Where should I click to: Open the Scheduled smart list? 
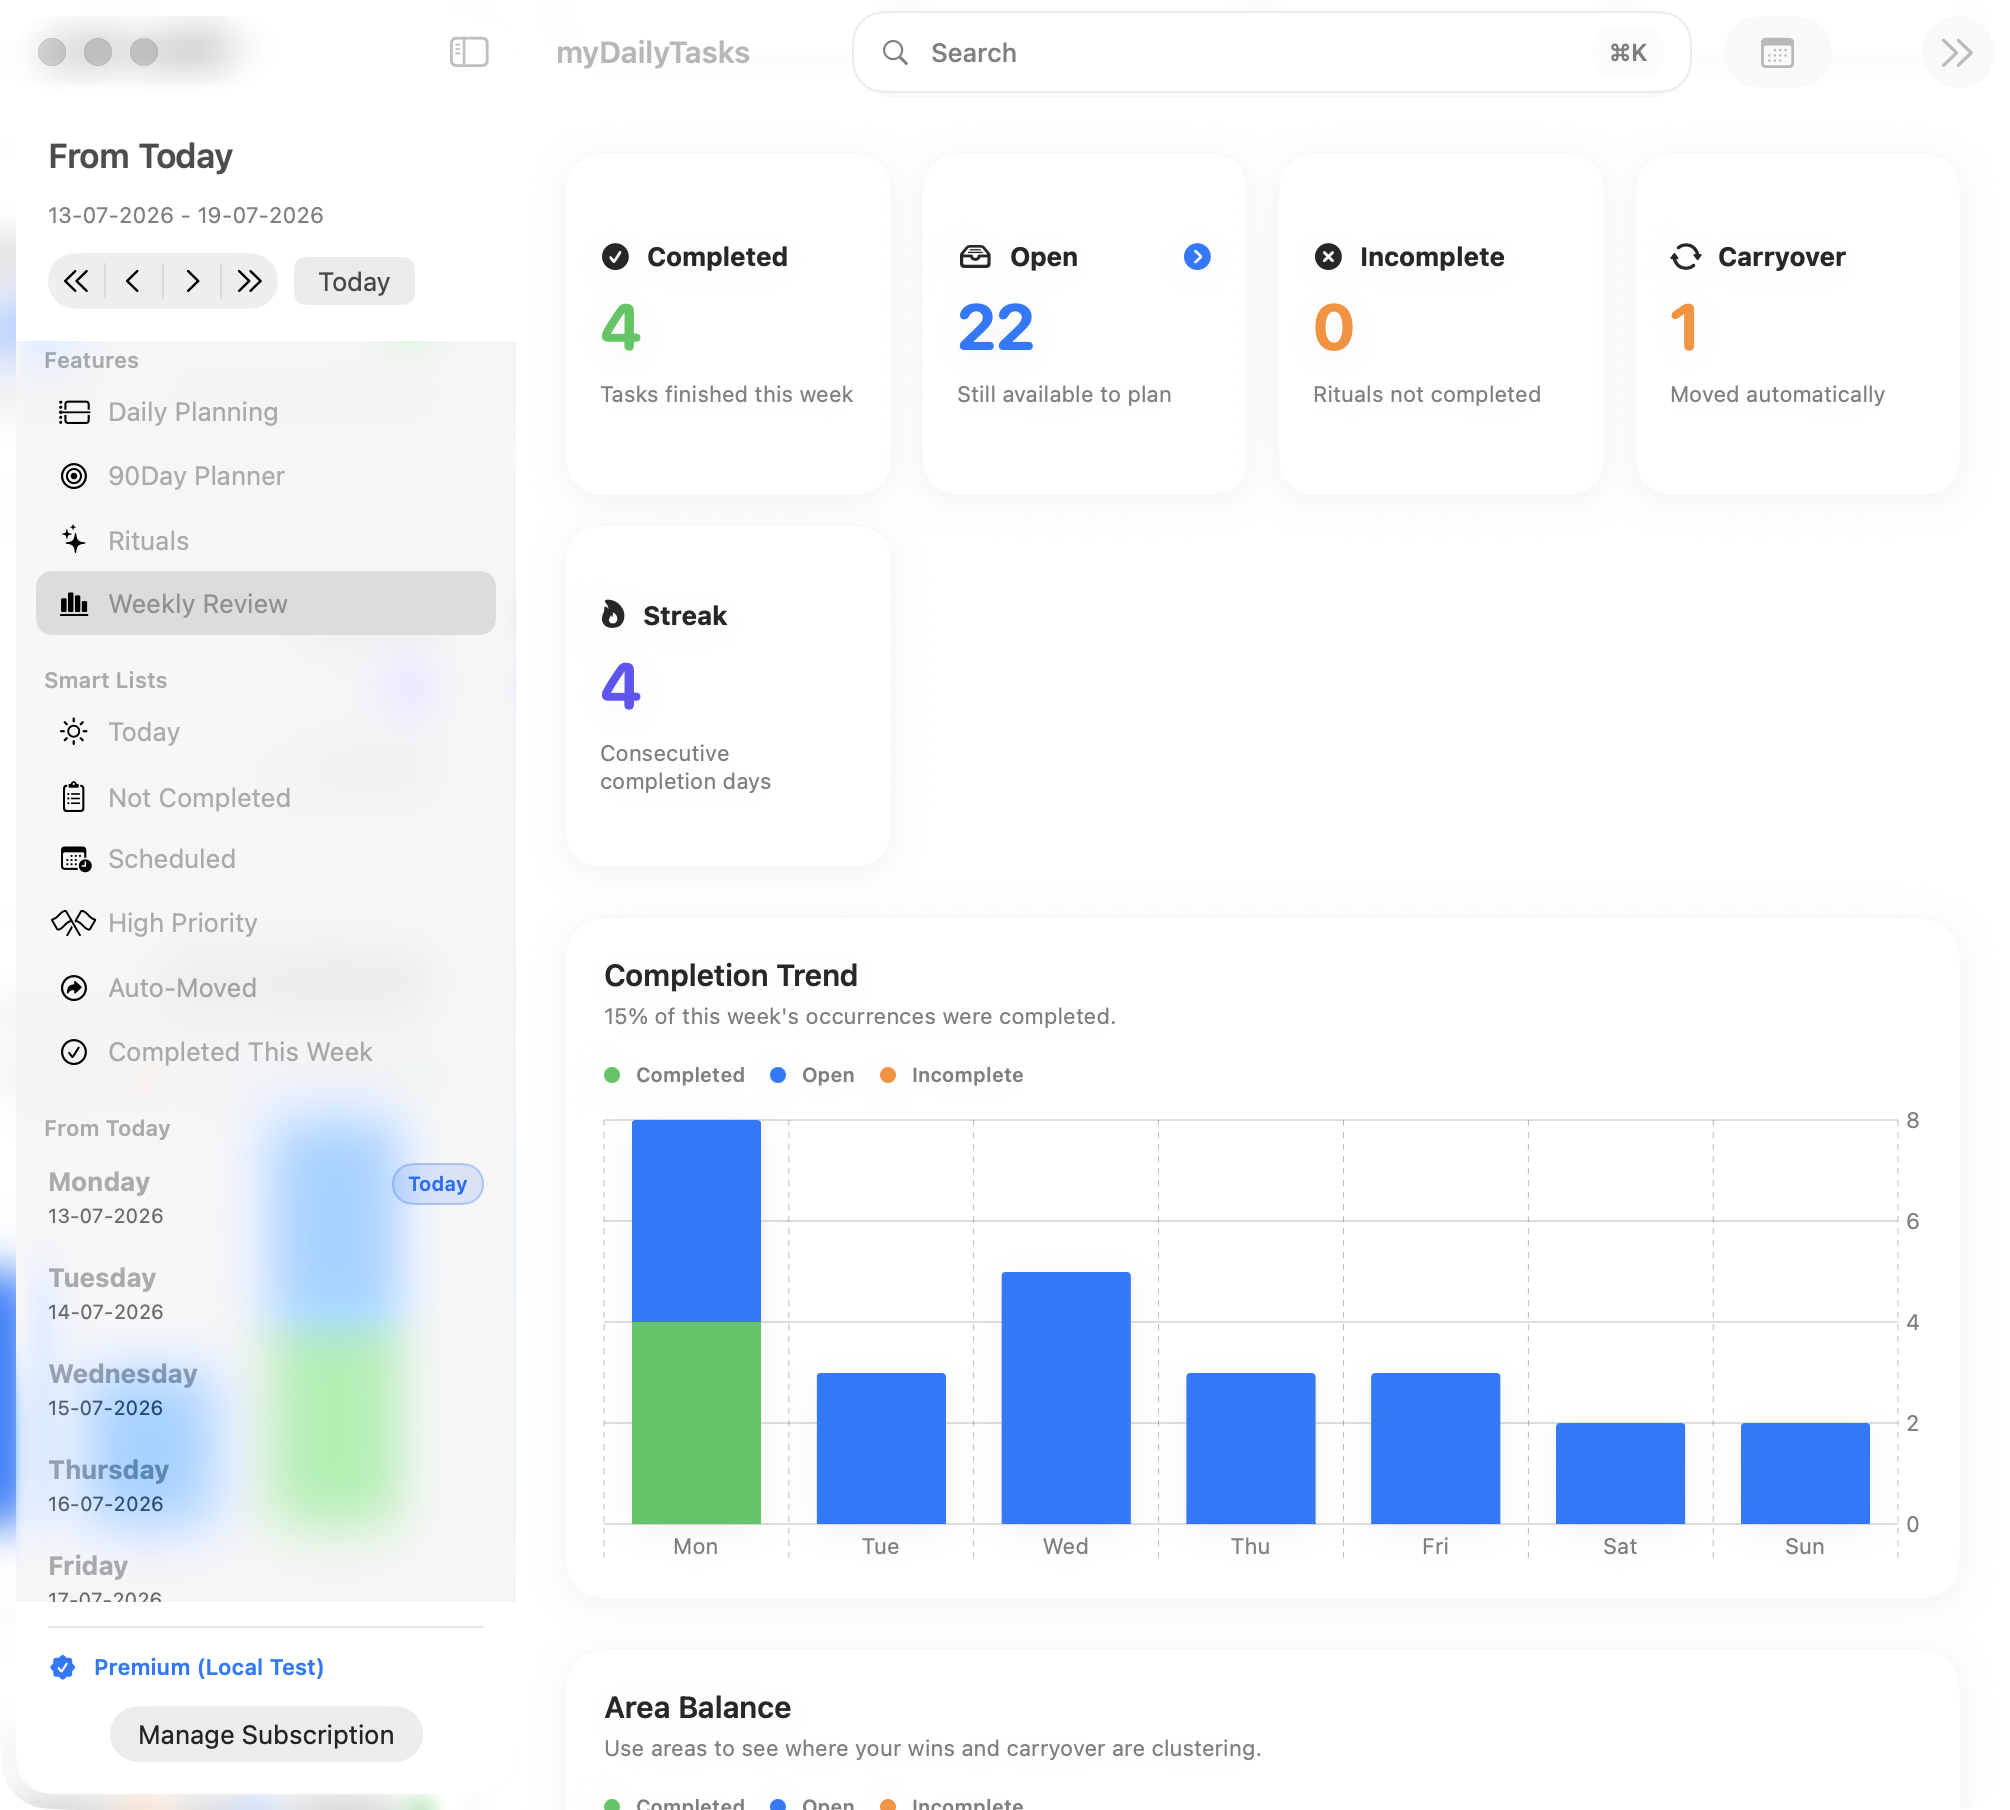(266, 859)
